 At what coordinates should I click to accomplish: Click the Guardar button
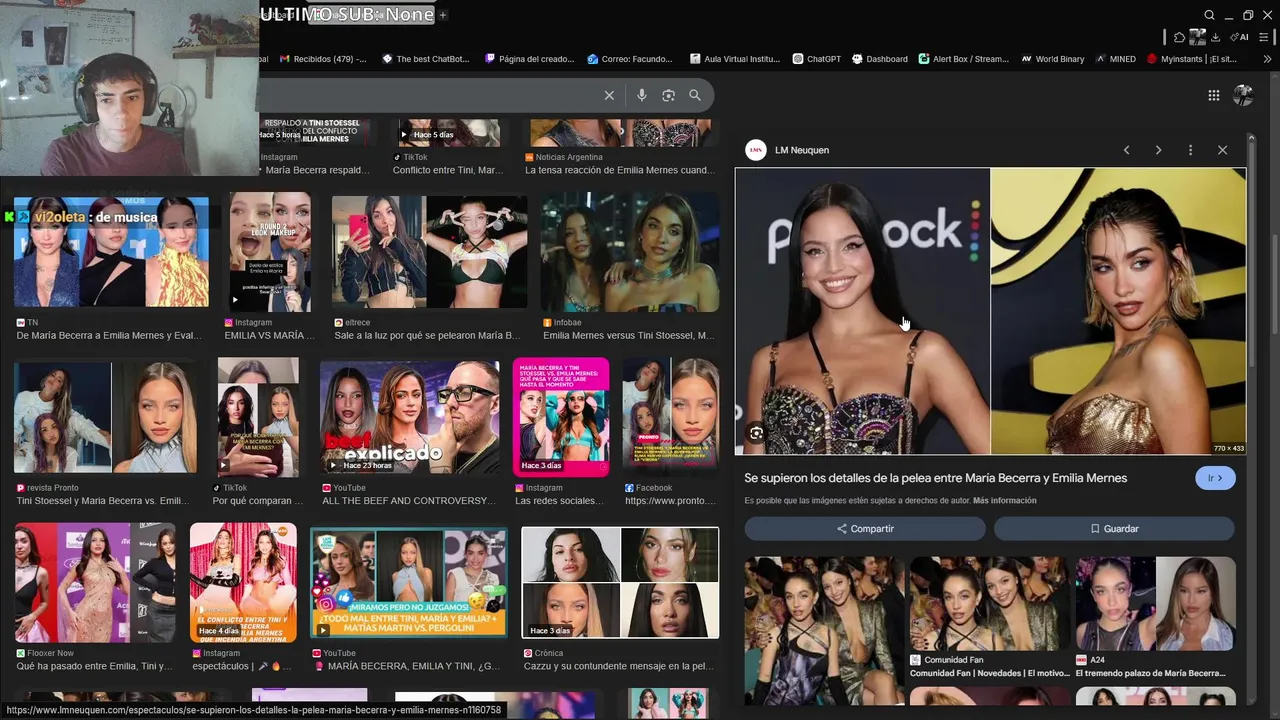pos(1114,528)
